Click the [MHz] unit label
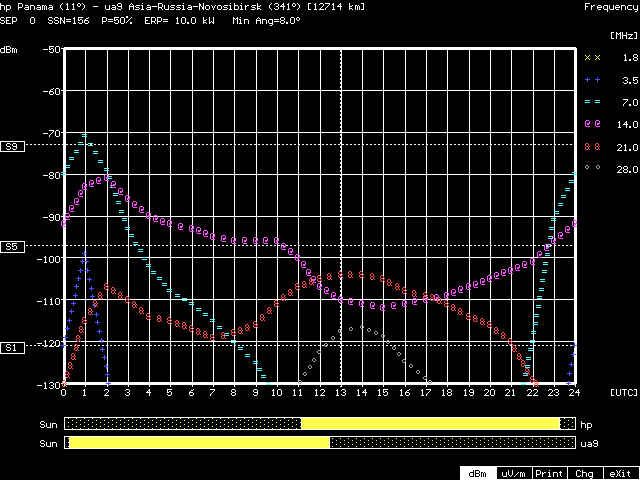Image resolution: width=640 pixels, height=480 pixels. [x=624, y=35]
